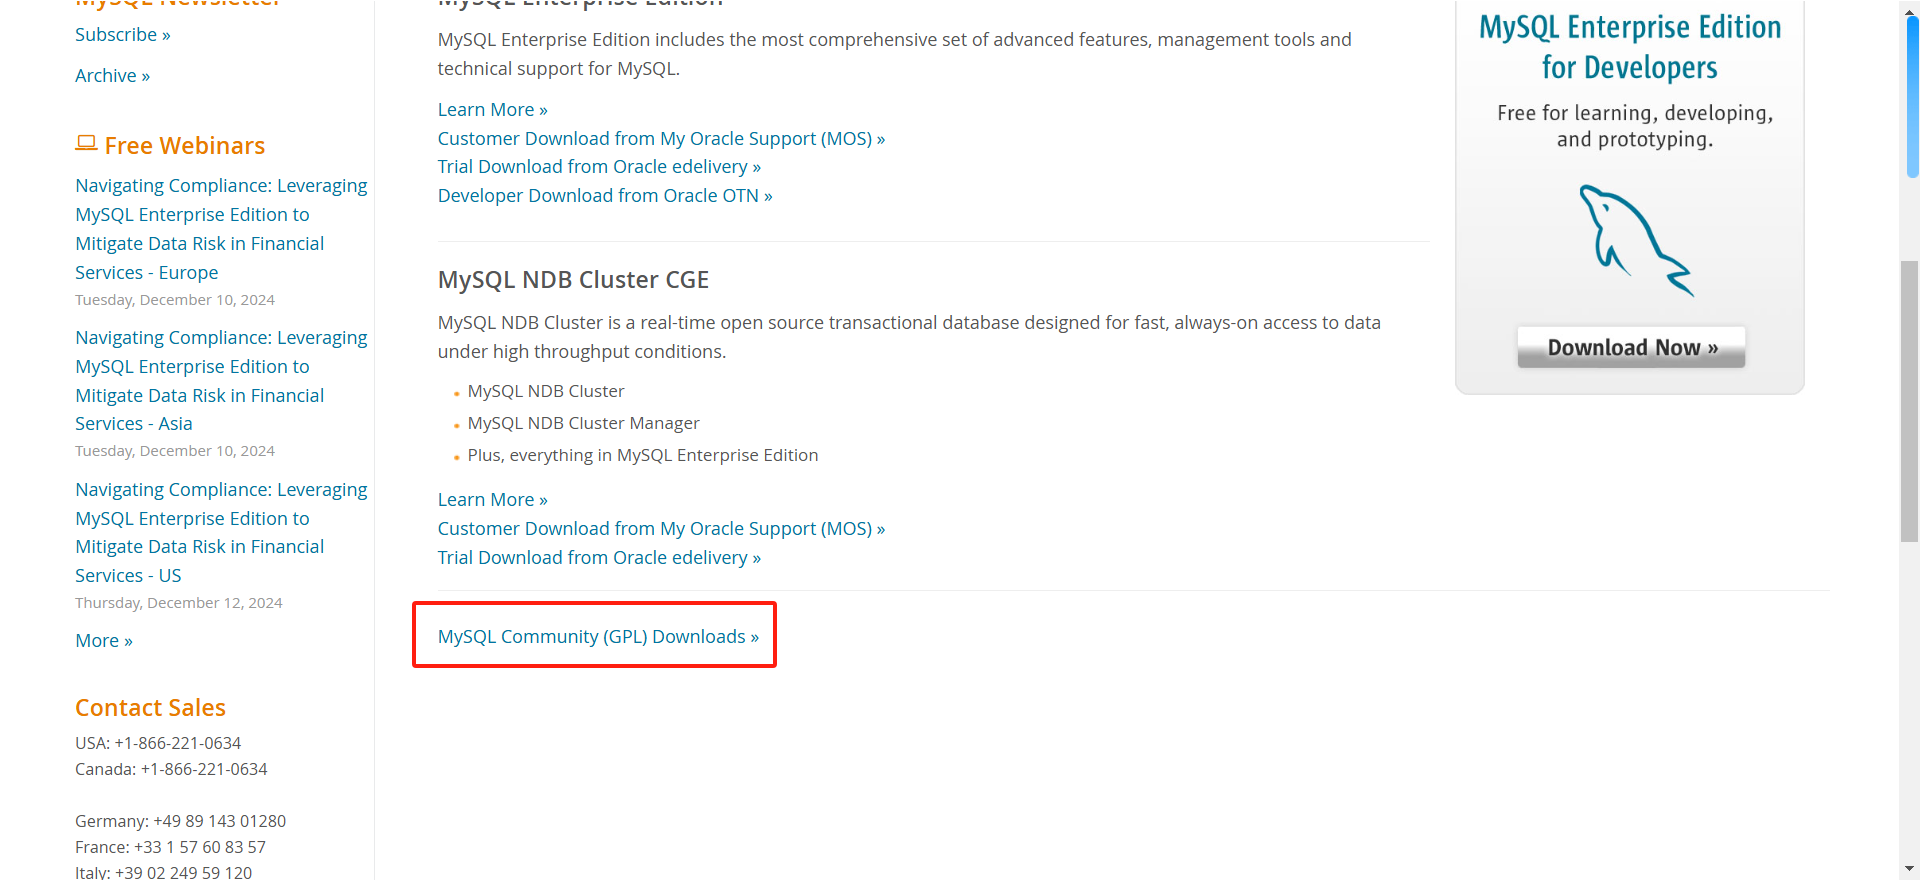Open Developer Download from Oracle OTN
Image resolution: width=1920 pixels, height=880 pixels.
604,195
